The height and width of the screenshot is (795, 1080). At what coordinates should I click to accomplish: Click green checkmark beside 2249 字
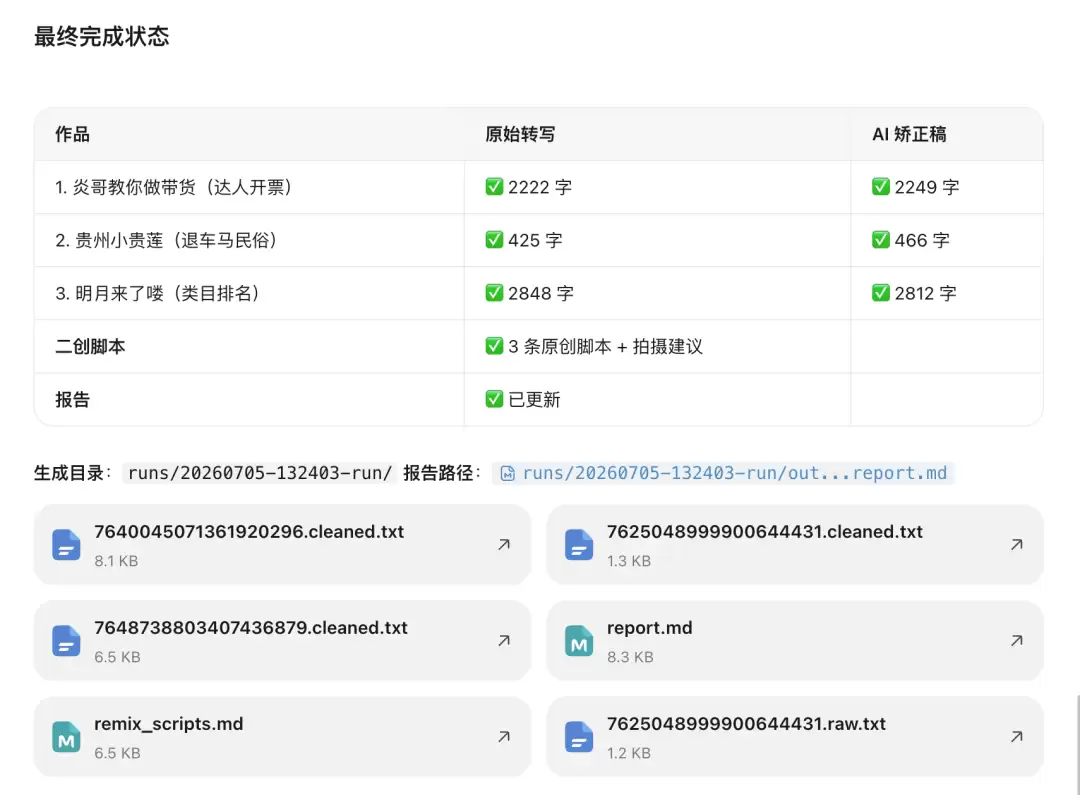[x=880, y=187]
